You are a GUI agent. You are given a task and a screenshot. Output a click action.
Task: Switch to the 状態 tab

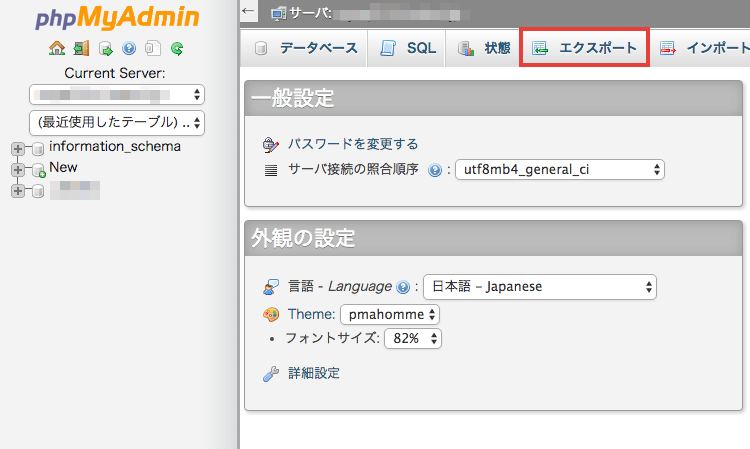pyautogui.click(x=483, y=48)
